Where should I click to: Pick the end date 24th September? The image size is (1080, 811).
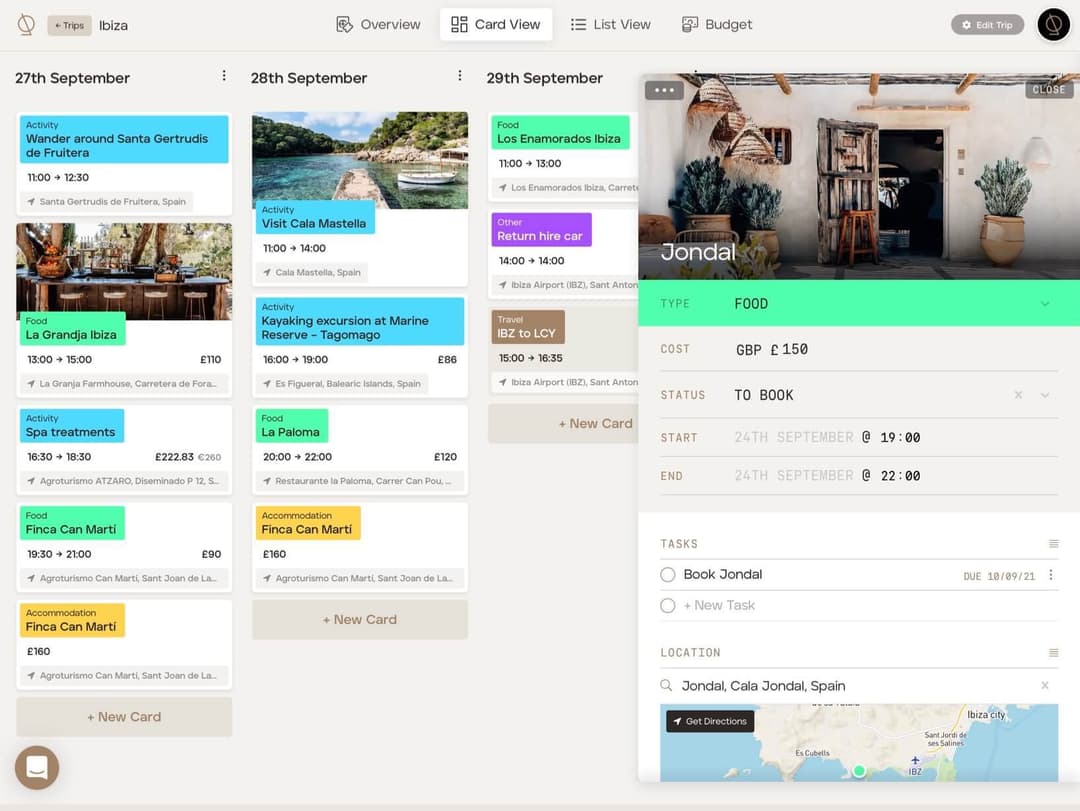(793, 476)
